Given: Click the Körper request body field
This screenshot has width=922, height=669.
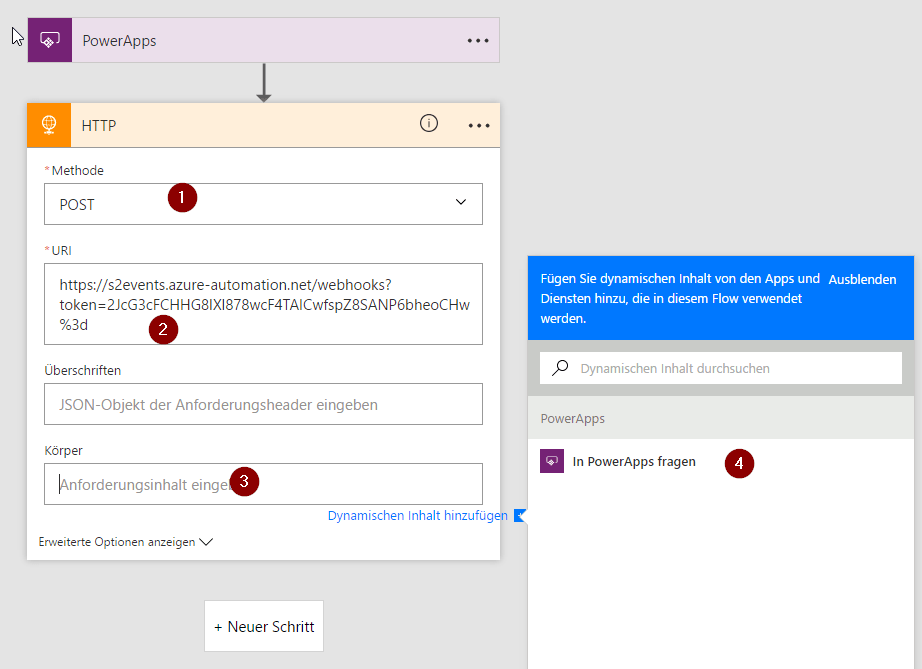Looking at the screenshot, I should (x=263, y=484).
